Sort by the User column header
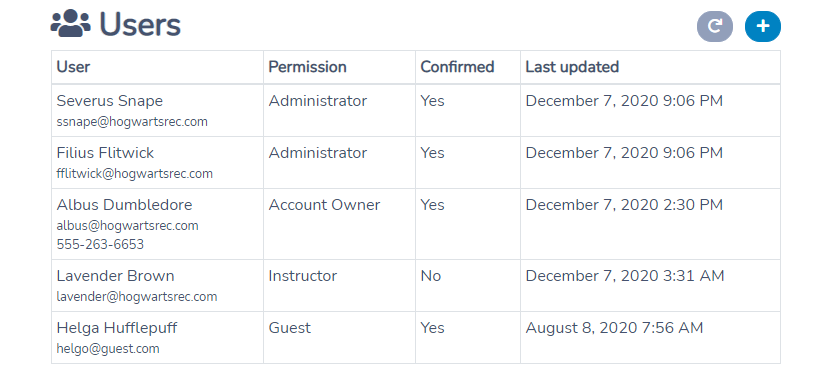Image resolution: width=839 pixels, height=374 pixels. pyautogui.click(x=73, y=67)
